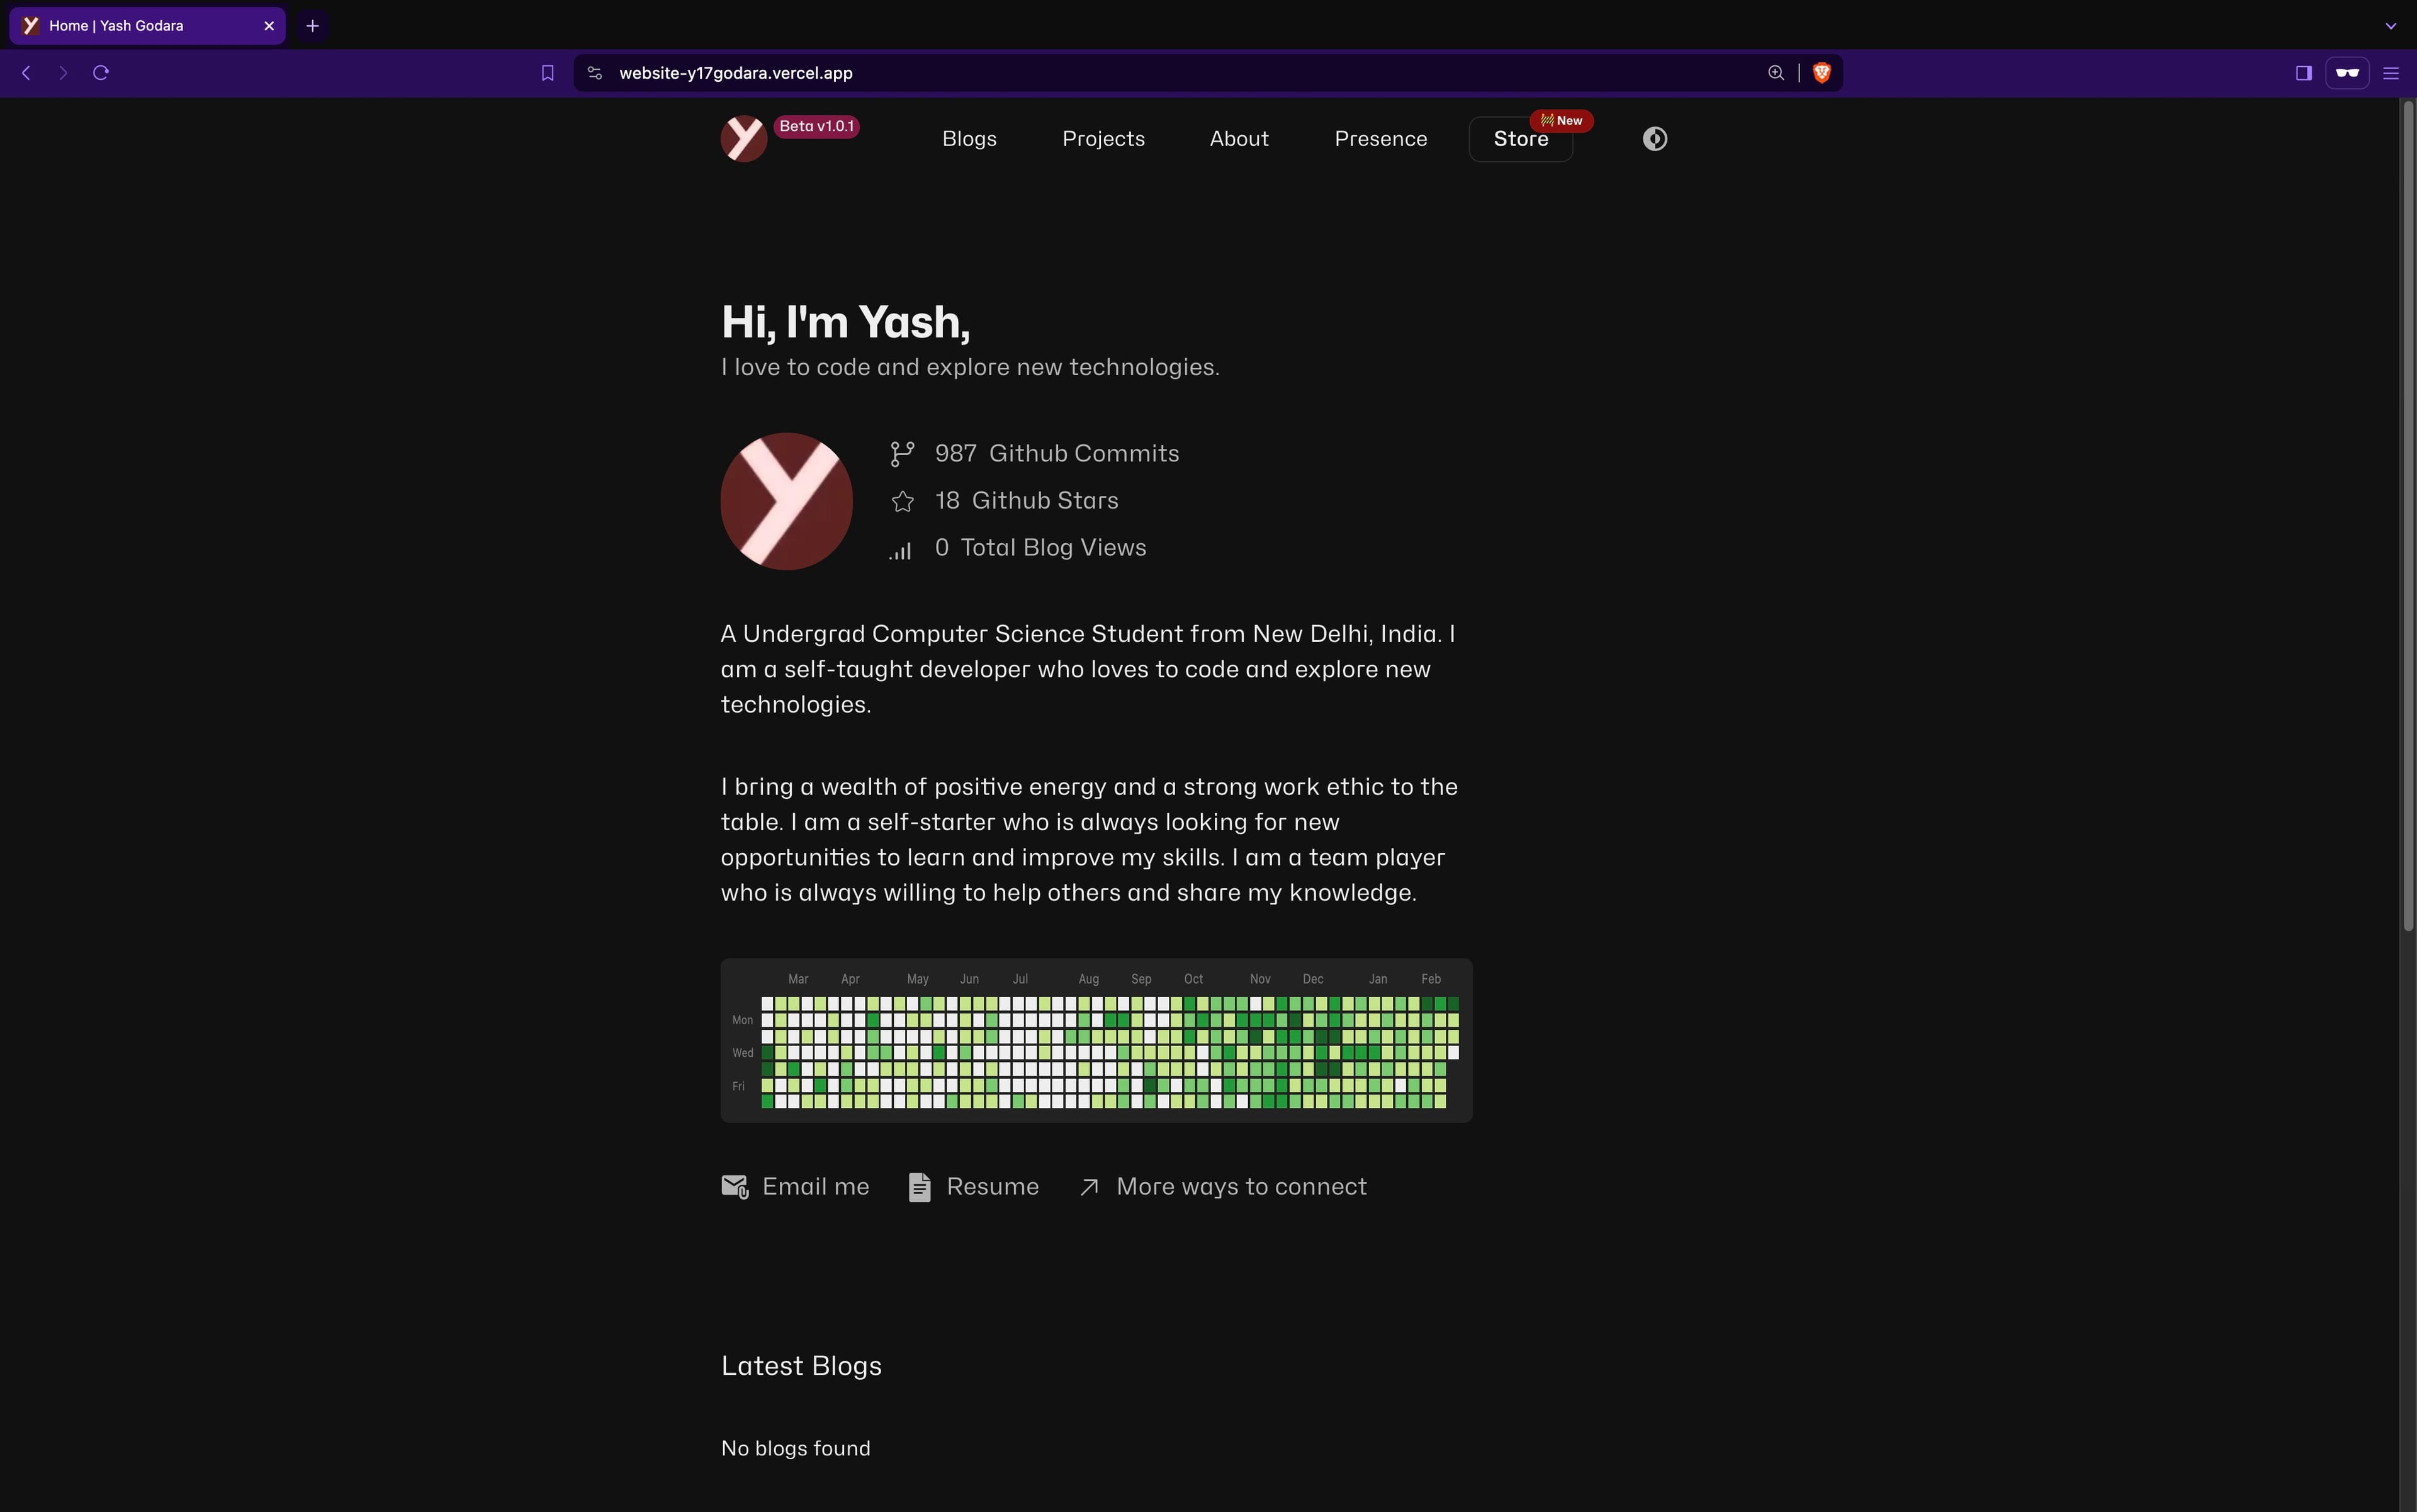Toggle the dark/light mode icon in navbar
The image size is (2417, 1512).
point(1654,138)
